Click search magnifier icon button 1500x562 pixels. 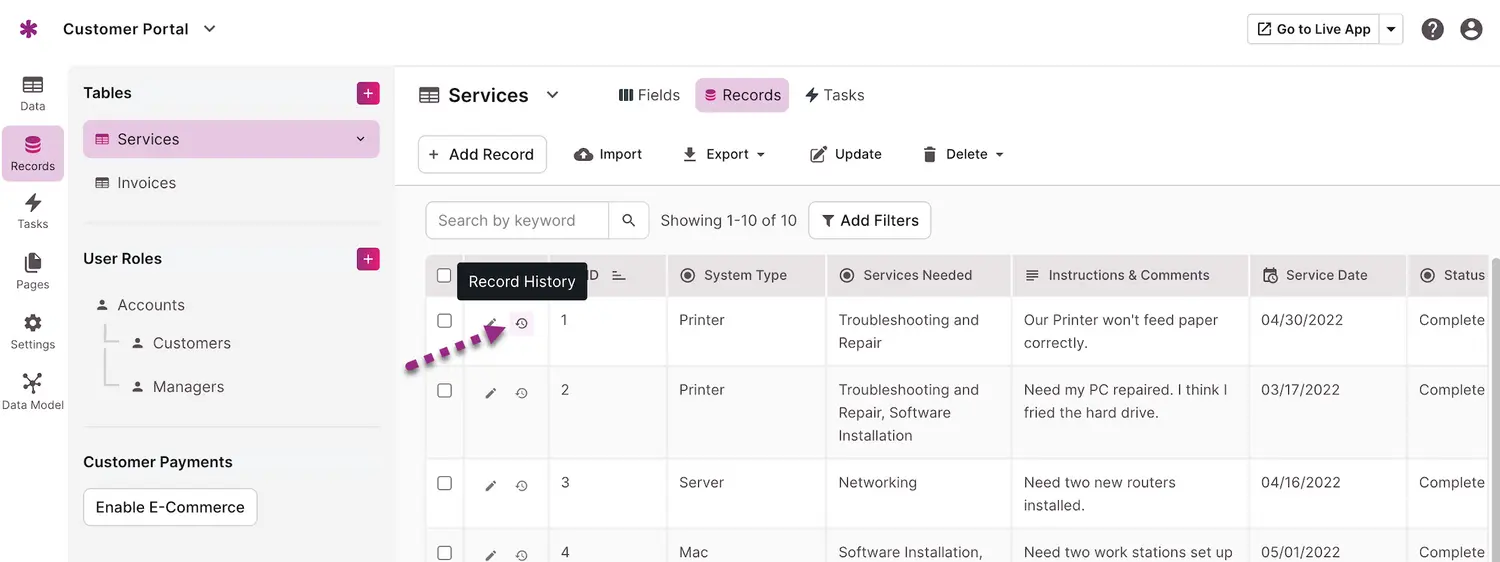(628, 221)
